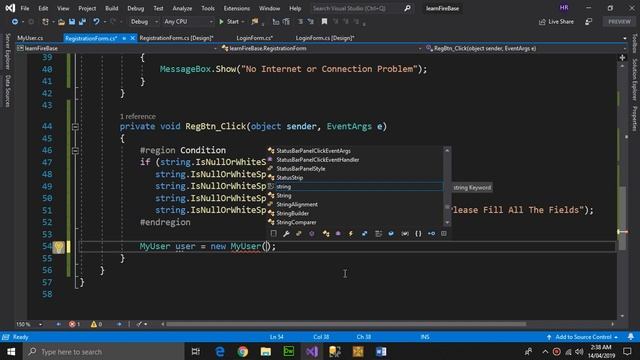
Task: Open File Explorer from the taskbar
Action: pyautogui.click(x=266, y=351)
